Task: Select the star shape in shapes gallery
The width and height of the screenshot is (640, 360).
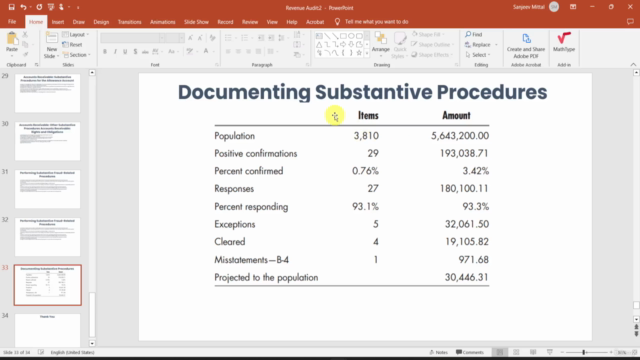Action: click(x=359, y=53)
